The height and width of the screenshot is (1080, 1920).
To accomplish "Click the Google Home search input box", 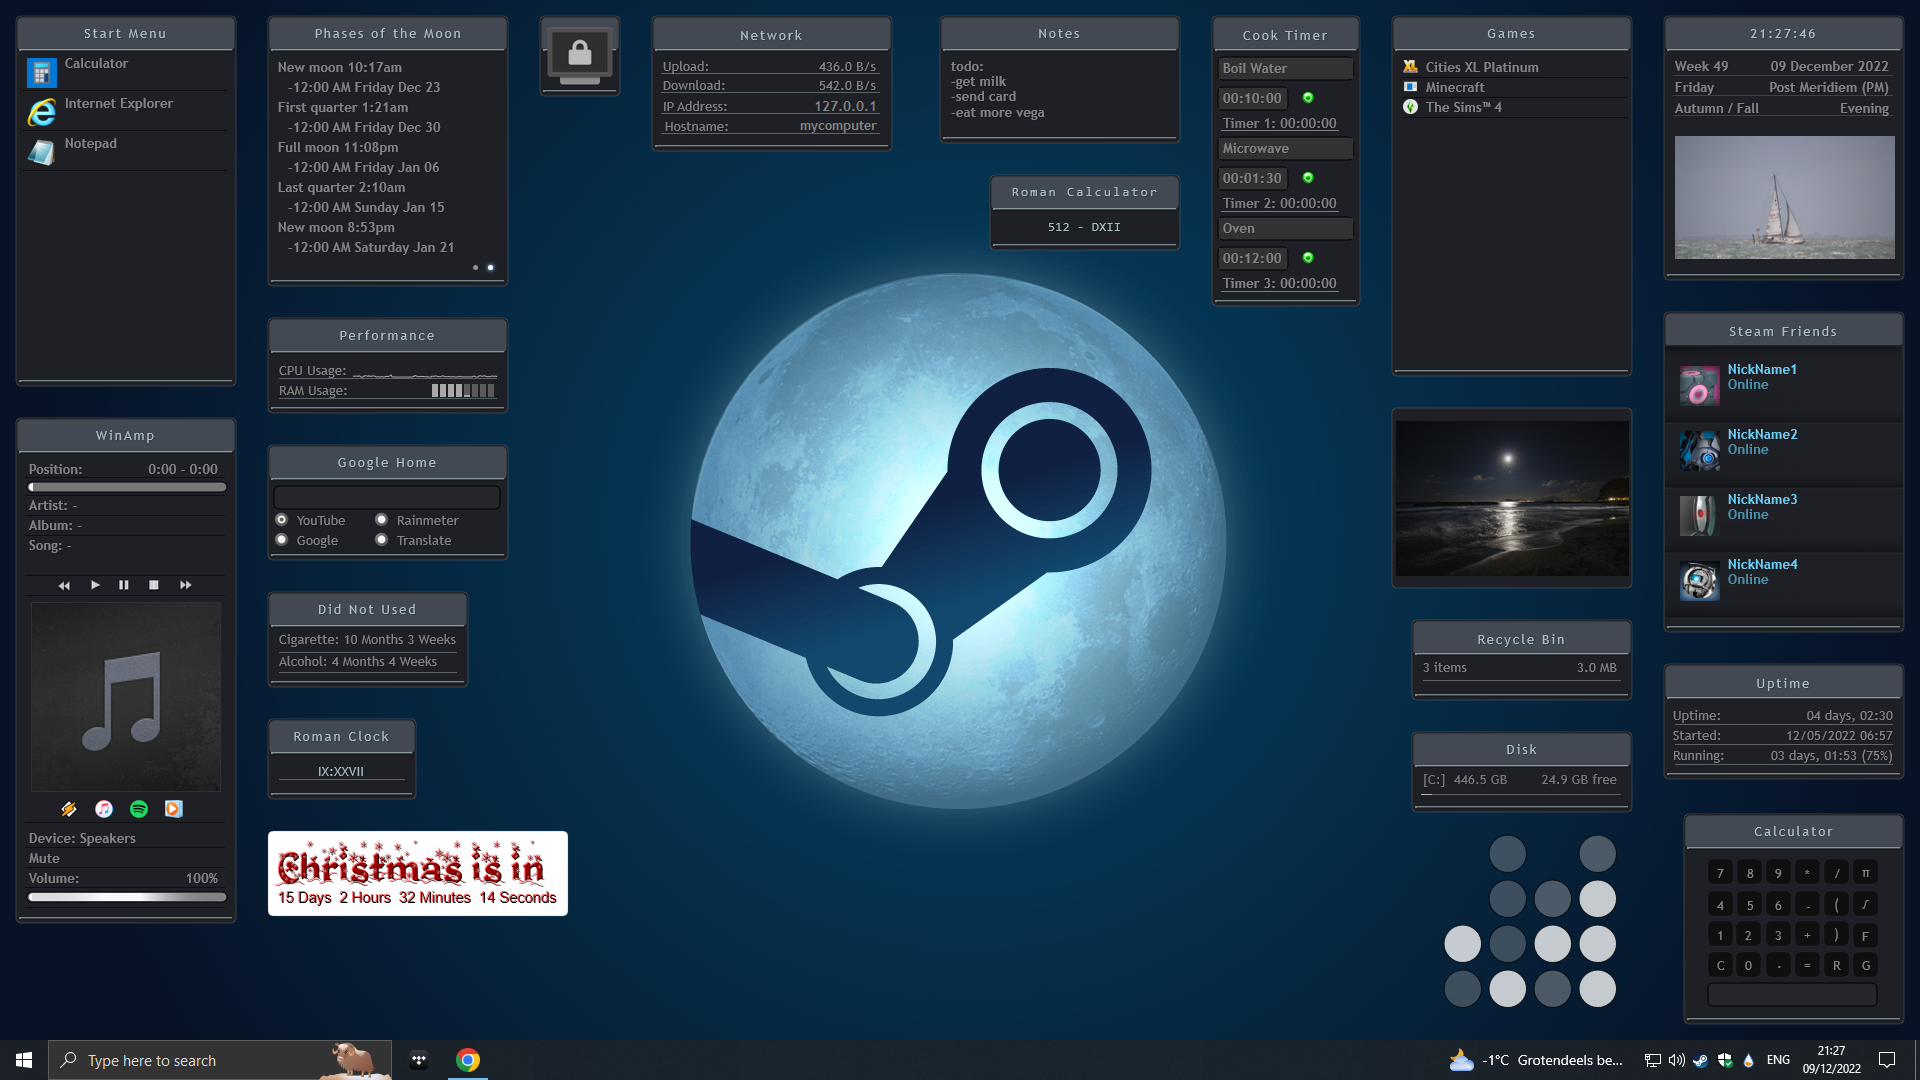I will [387, 497].
